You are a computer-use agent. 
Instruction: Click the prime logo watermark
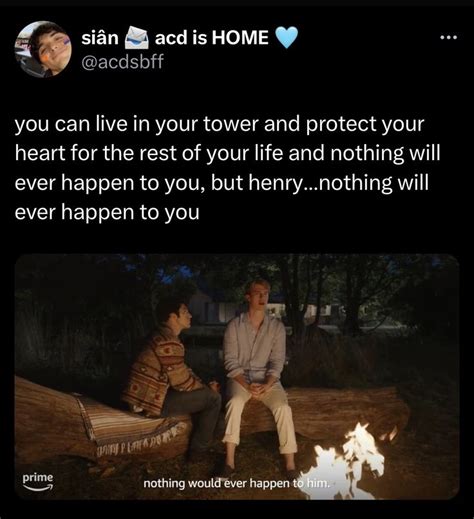(38, 481)
